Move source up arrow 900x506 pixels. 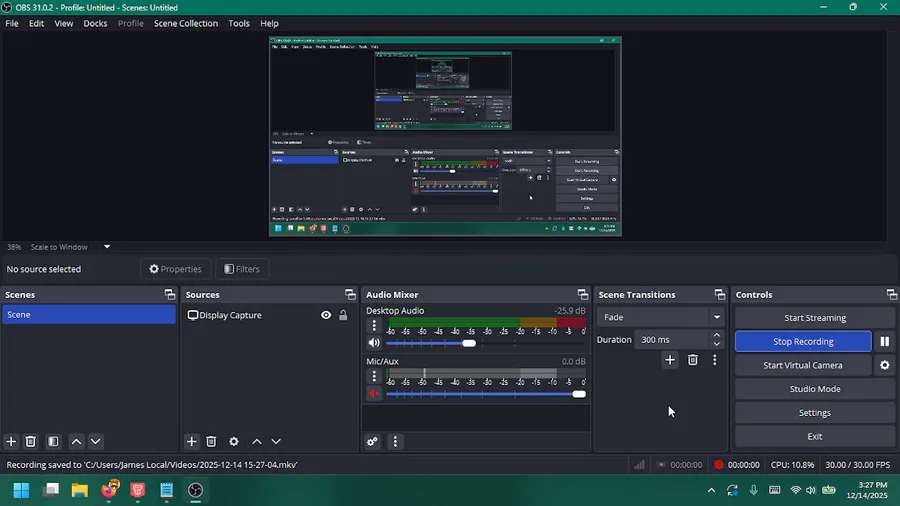click(x=257, y=441)
